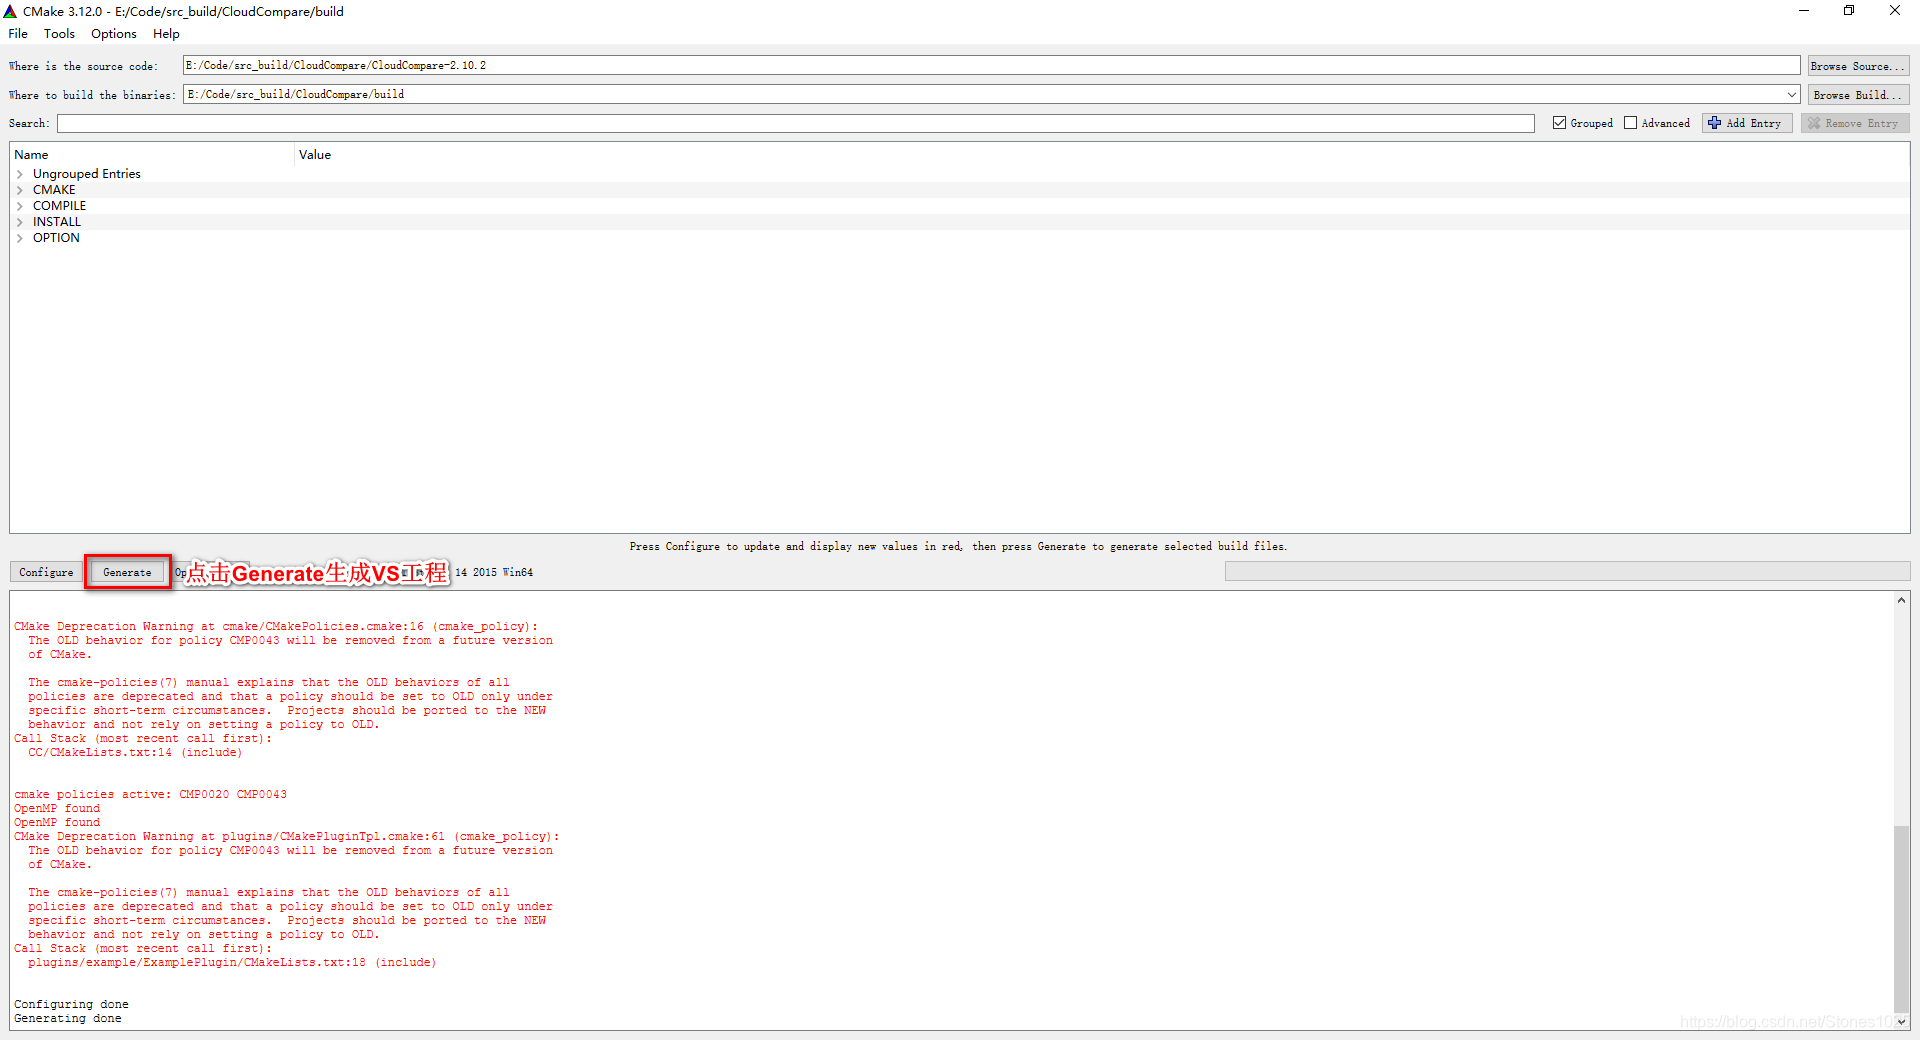Click the 'Generating done' log line
1920x1040 pixels.
(x=68, y=1018)
